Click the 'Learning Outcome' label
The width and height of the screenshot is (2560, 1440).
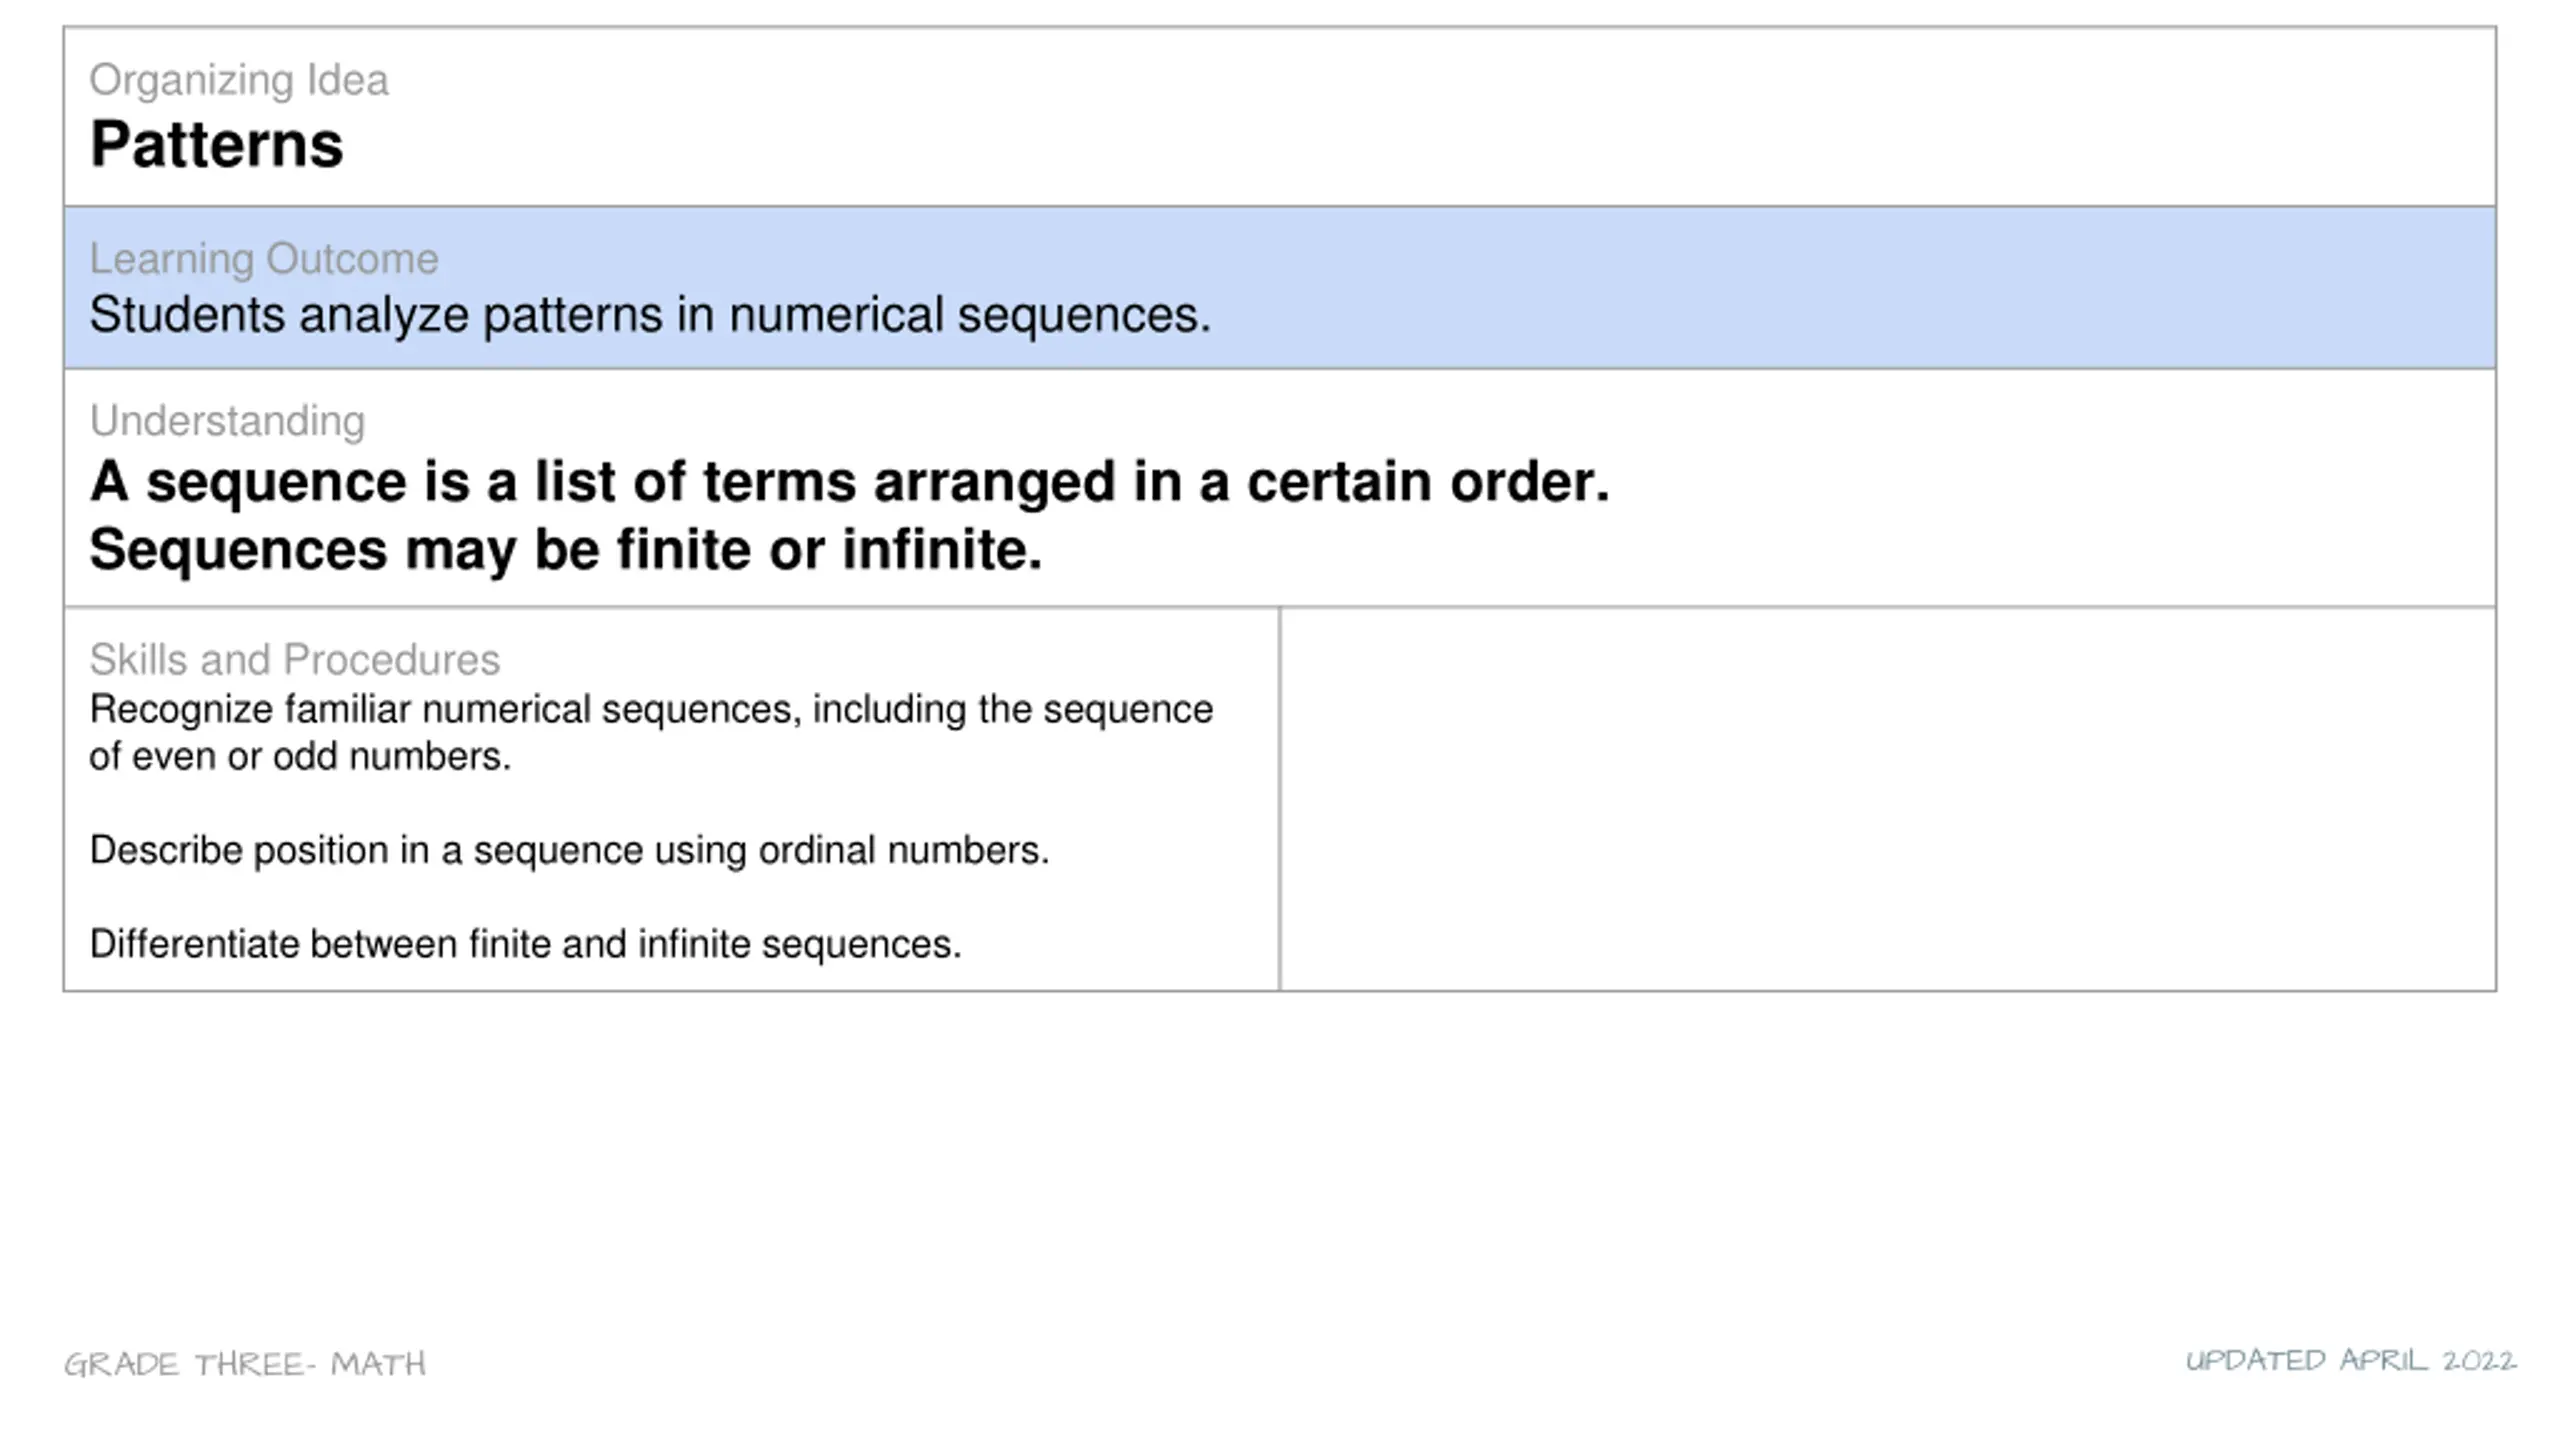(264, 259)
